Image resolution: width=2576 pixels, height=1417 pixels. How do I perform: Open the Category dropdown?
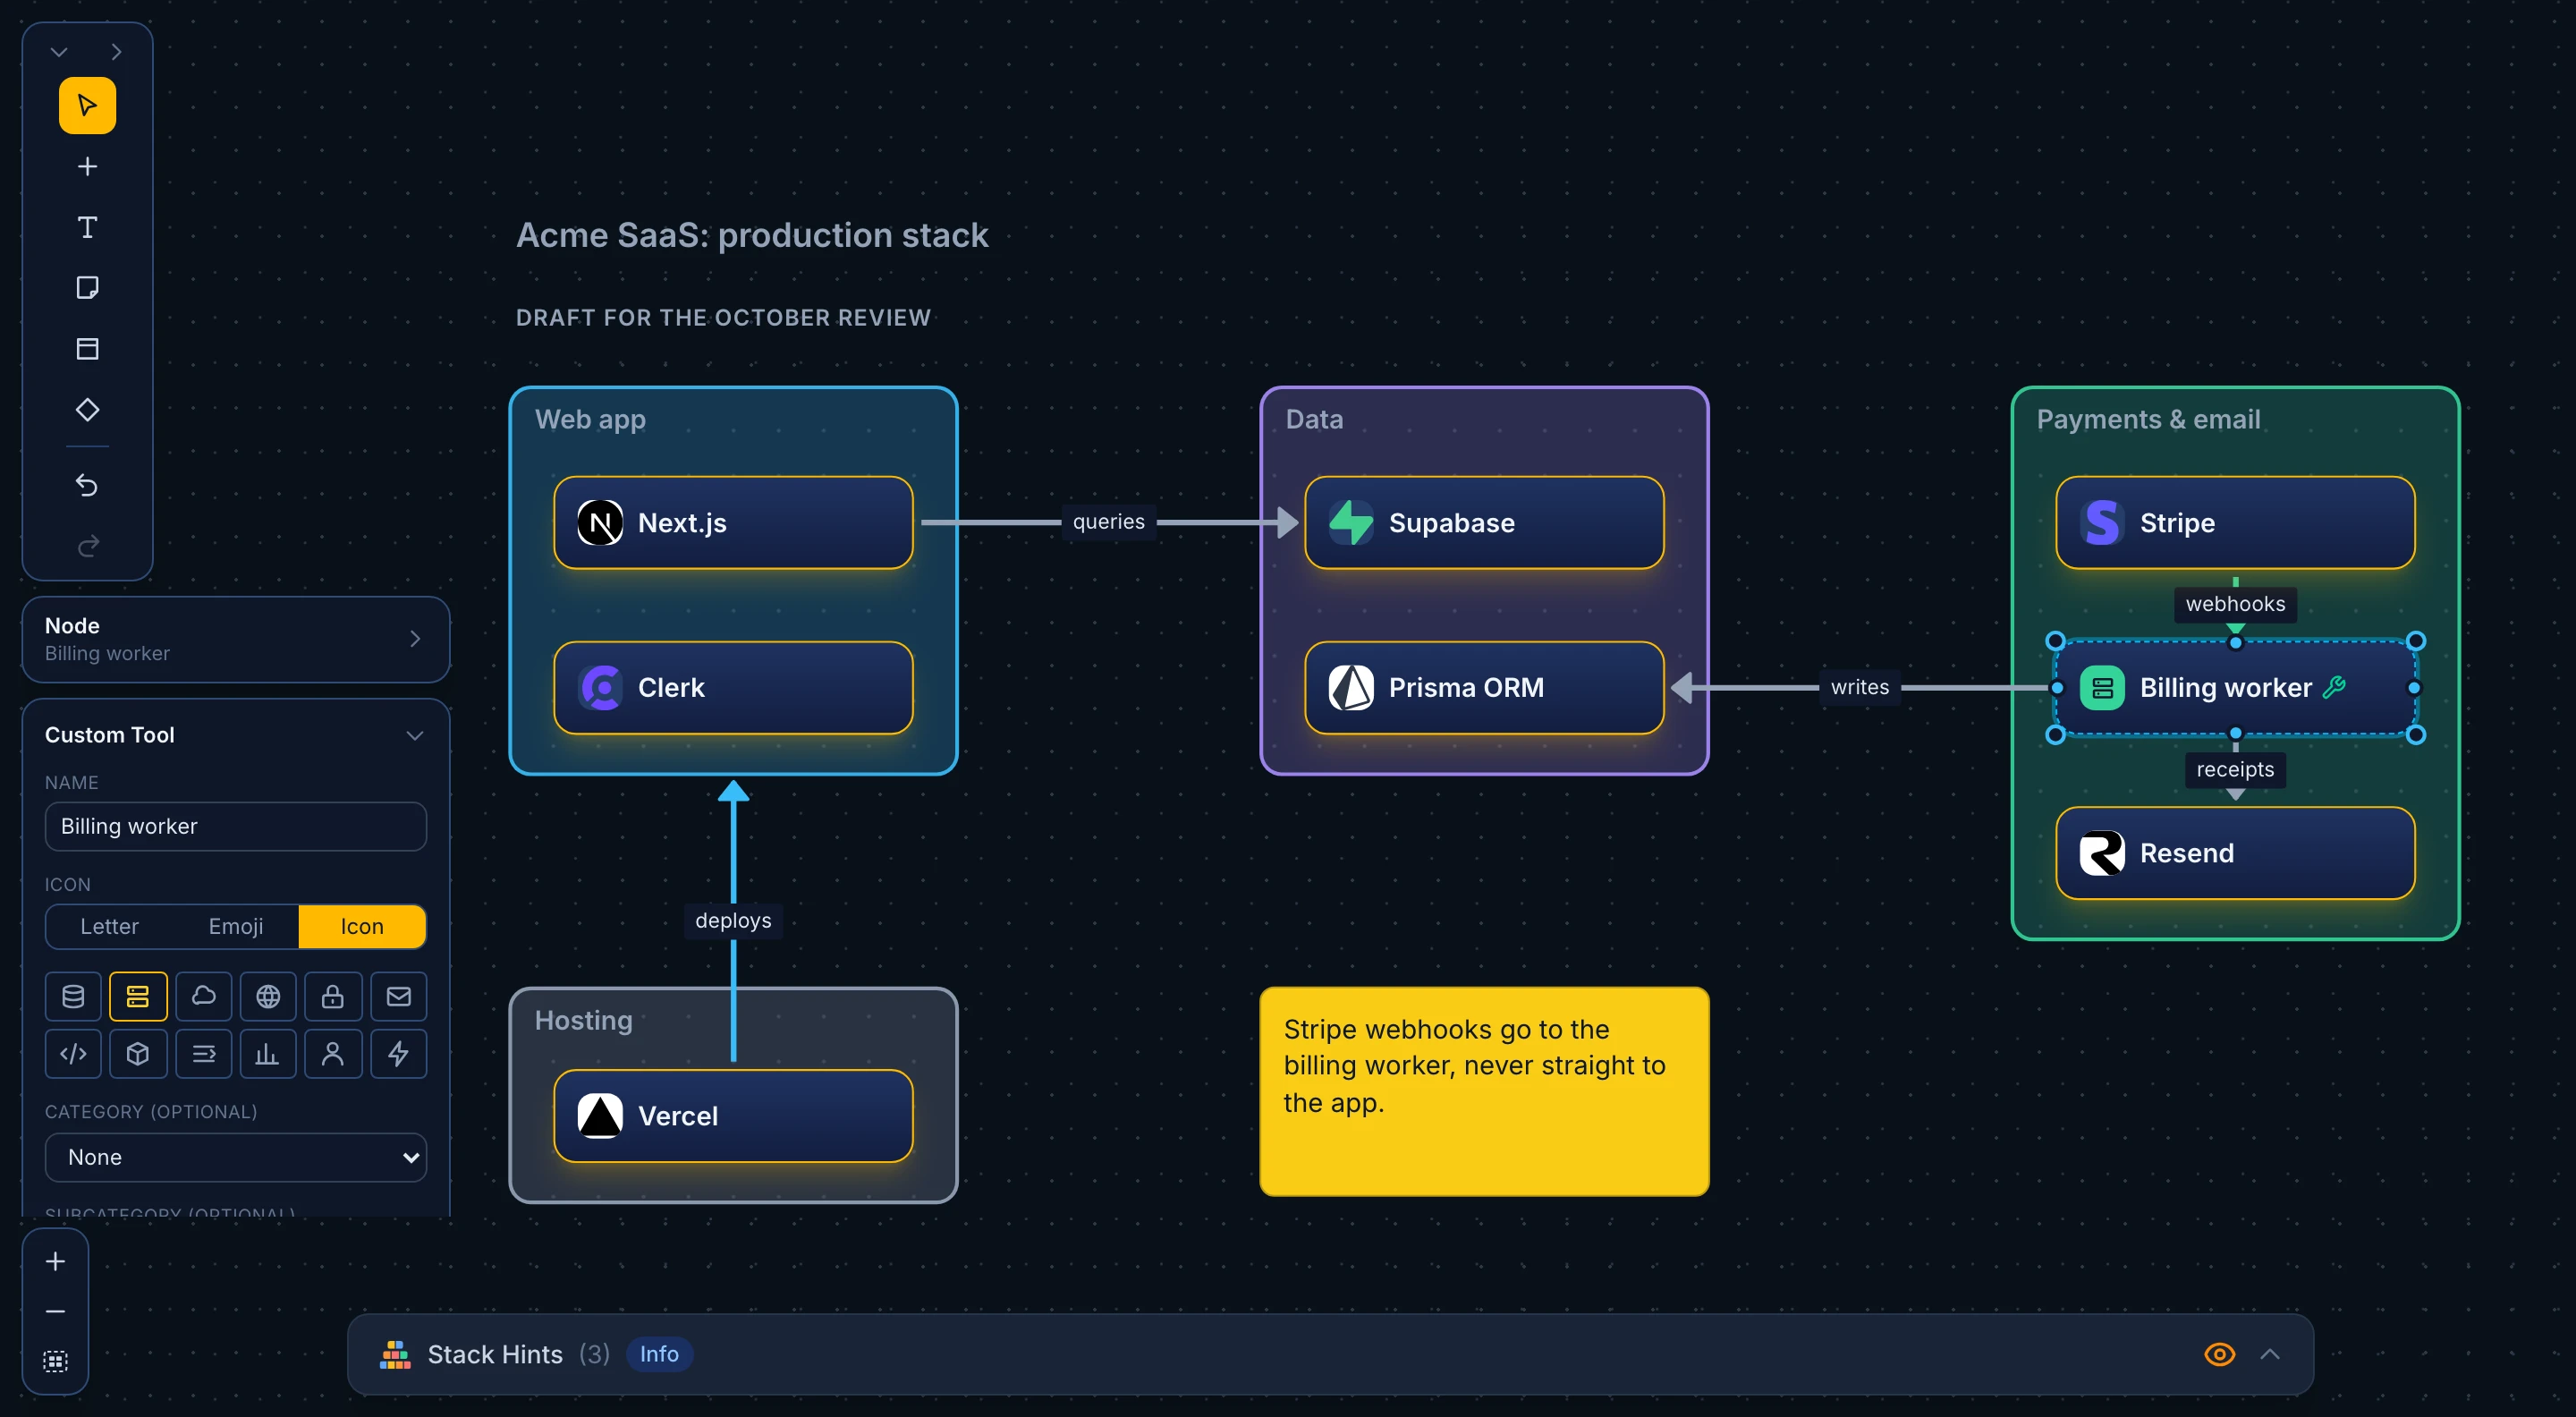236,1157
